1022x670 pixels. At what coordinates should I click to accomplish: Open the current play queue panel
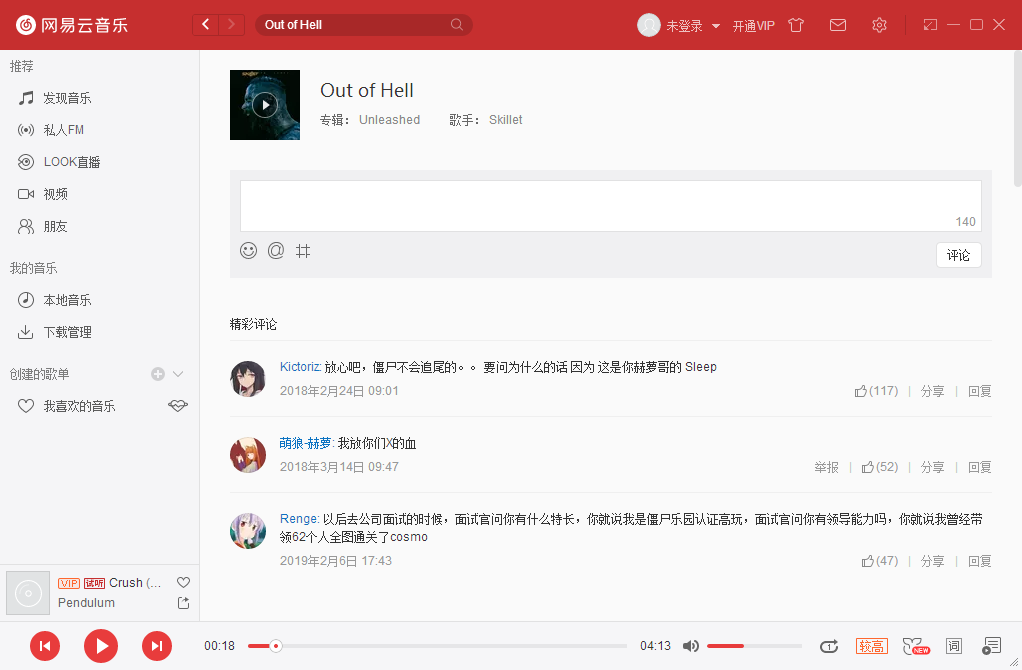pyautogui.click(x=991, y=646)
